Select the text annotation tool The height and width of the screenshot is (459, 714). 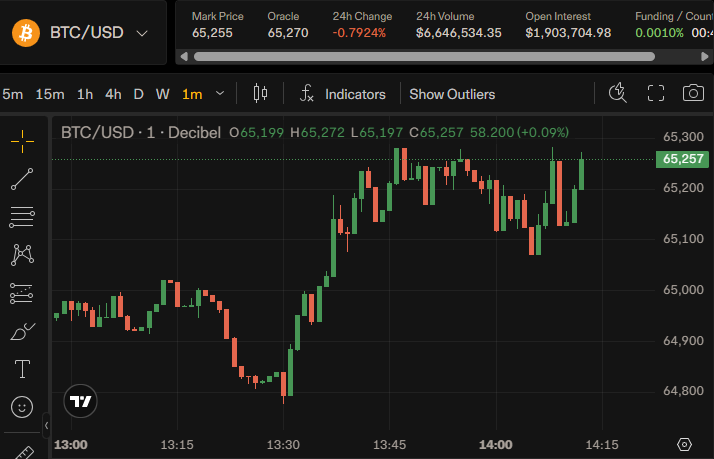coord(22,369)
